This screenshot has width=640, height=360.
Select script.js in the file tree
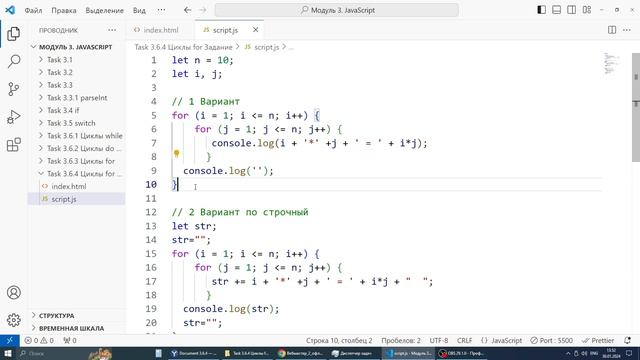[x=76, y=199]
